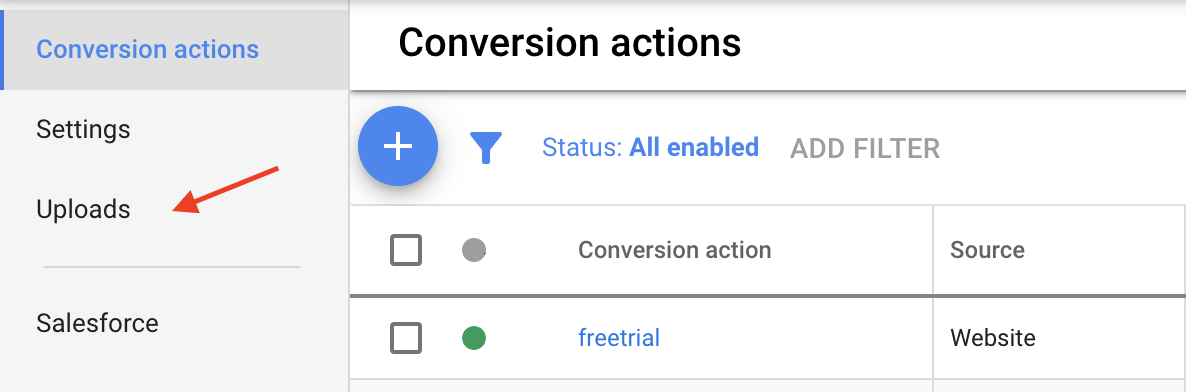Open the filter funnel icon
The height and width of the screenshot is (392, 1186).
[x=486, y=148]
